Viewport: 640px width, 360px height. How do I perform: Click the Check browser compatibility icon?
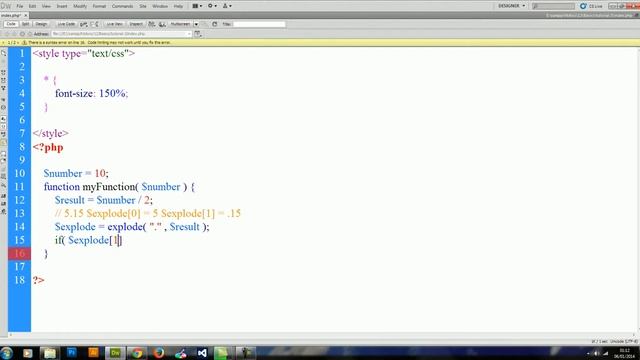(x=84, y=24)
